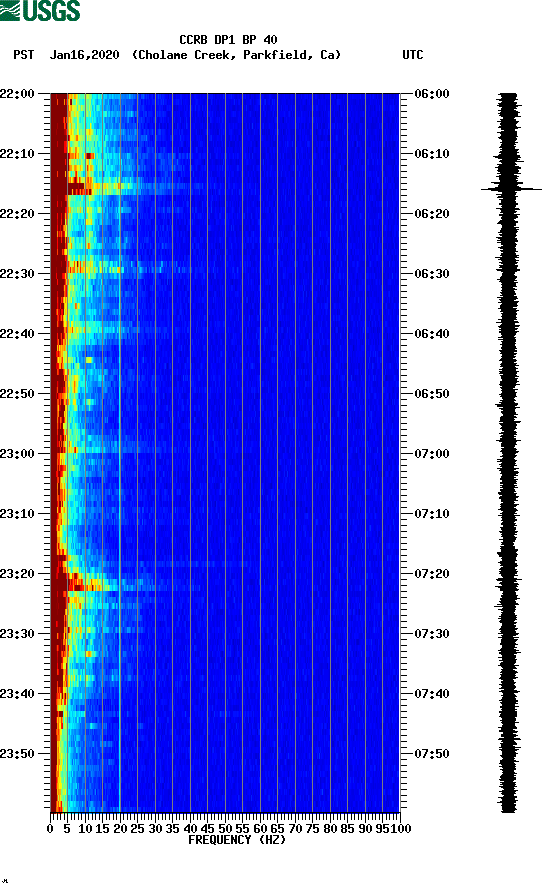The image size is (552, 892).
Task: Click the '23:10' PST time label
Action: (x=17, y=514)
